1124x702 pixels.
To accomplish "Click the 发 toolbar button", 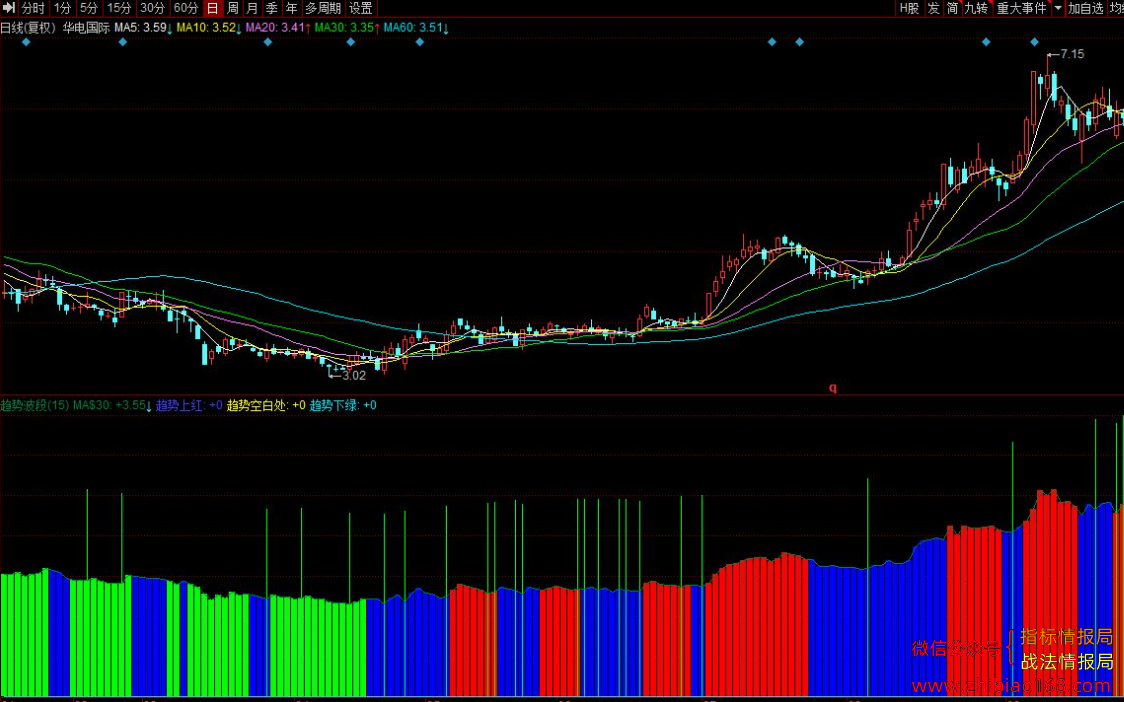I will [x=934, y=8].
